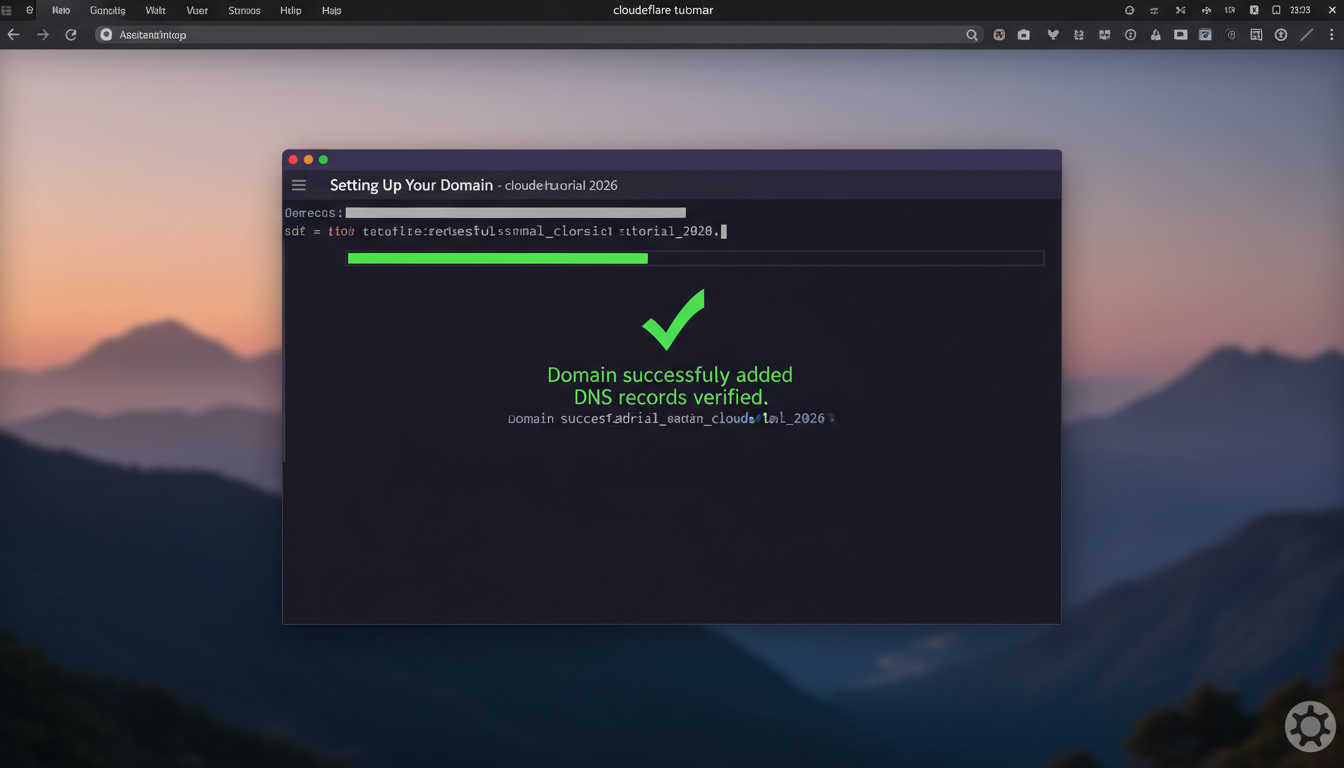Image resolution: width=1344 pixels, height=768 pixels.
Task: Click the small gray line below DNS message
Action: pyautogui.click(x=670, y=418)
